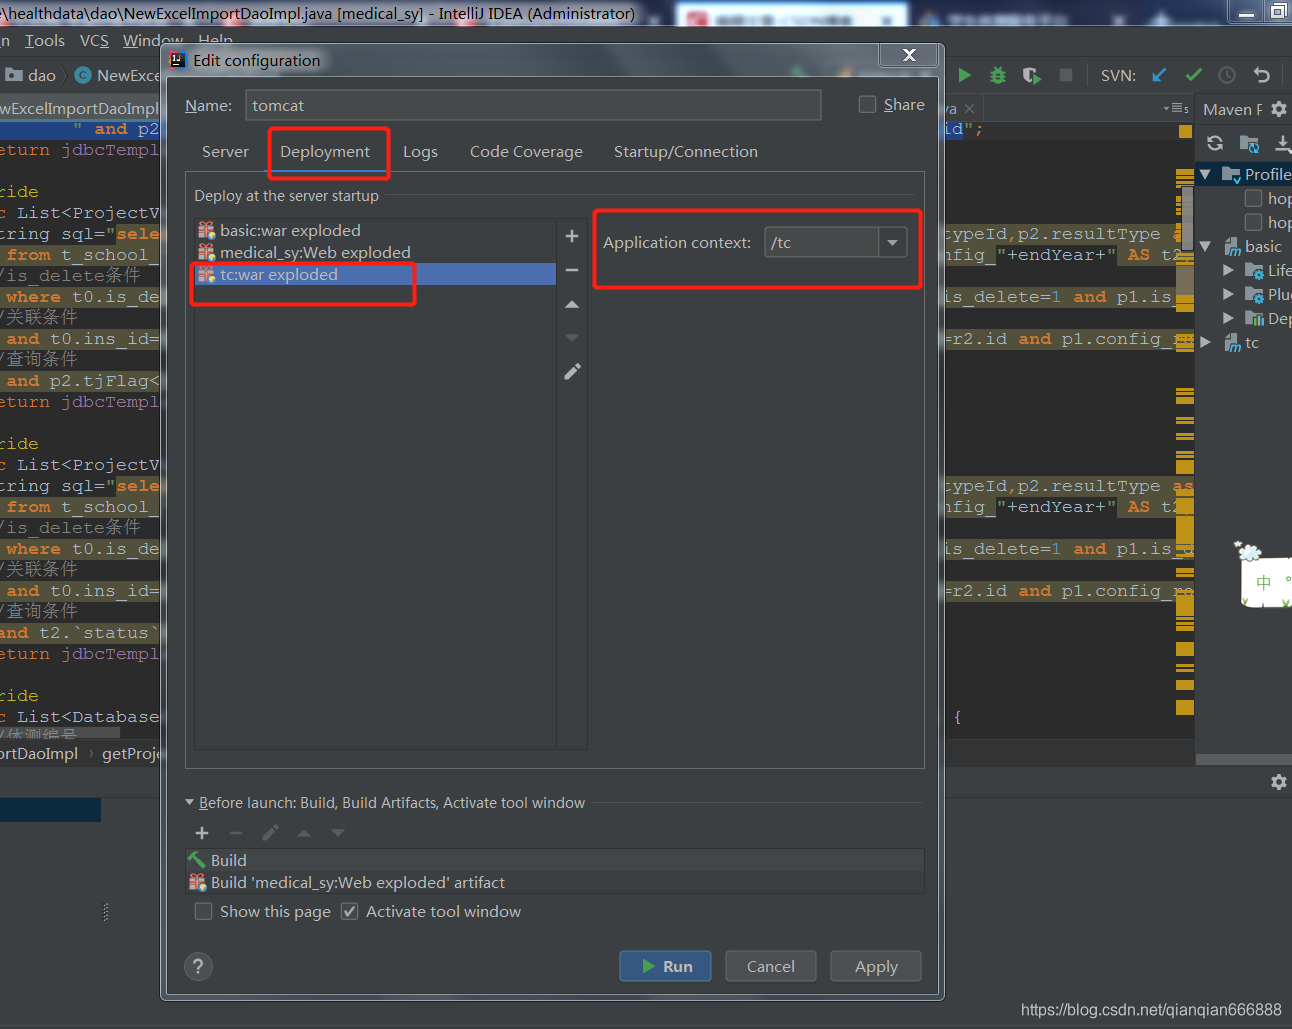The height and width of the screenshot is (1029, 1292).
Task: Click the Application context field with /tc
Action: tap(822, 242)
